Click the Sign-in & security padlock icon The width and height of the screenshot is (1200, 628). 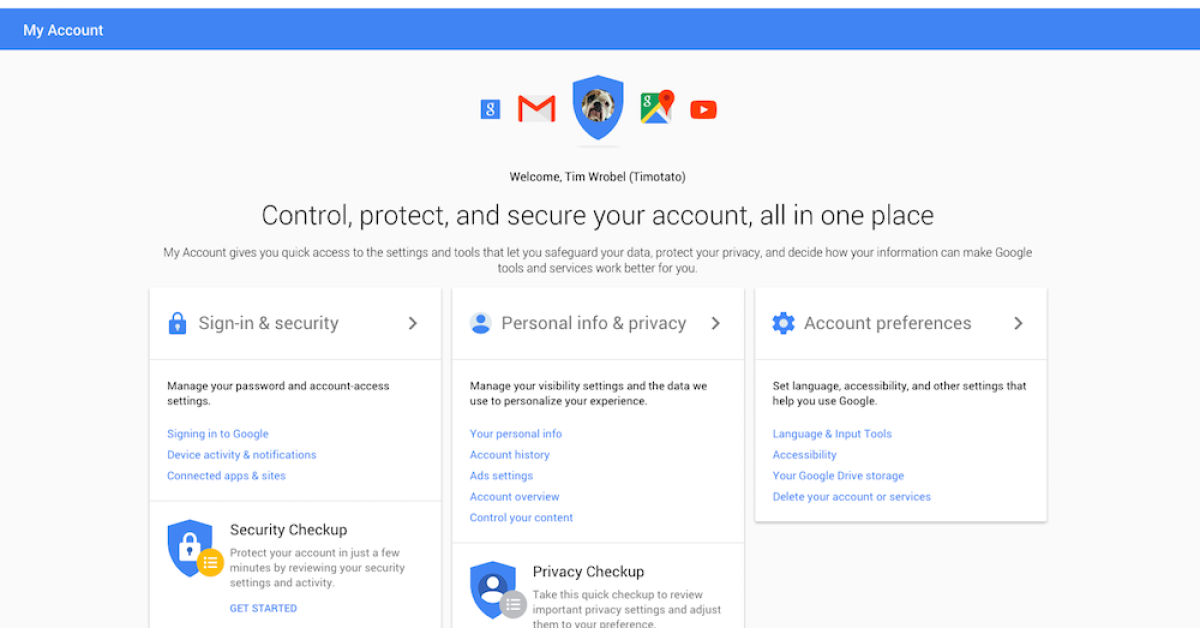(178, 323)
